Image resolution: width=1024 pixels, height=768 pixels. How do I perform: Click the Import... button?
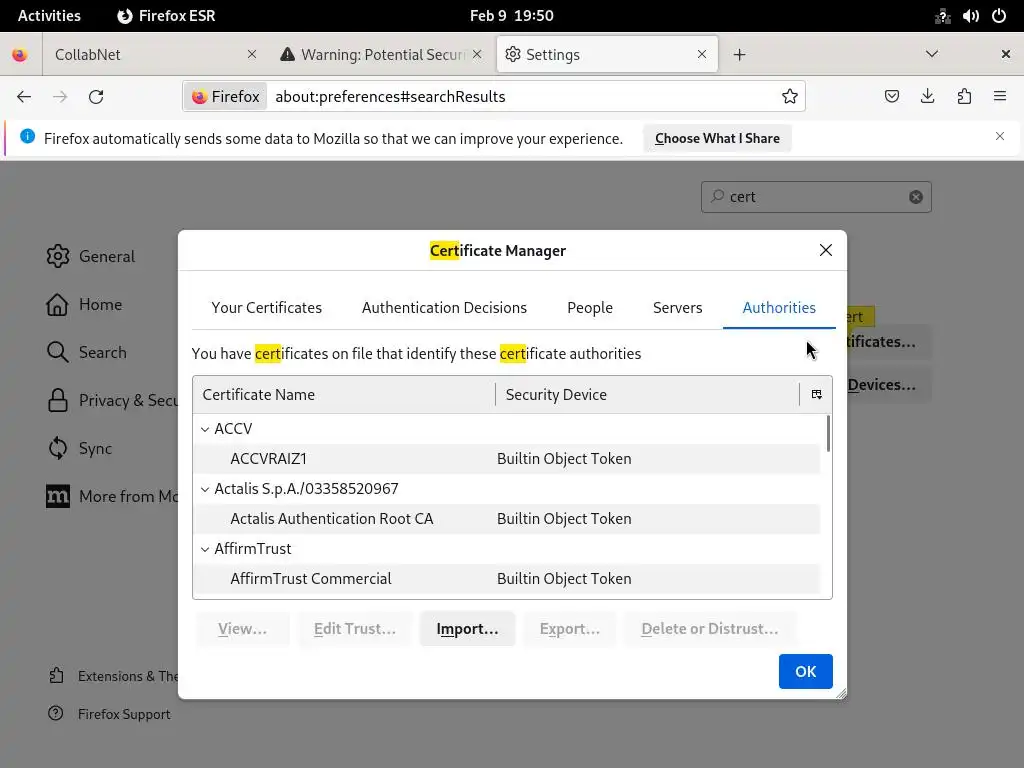[x=468, y=629]
